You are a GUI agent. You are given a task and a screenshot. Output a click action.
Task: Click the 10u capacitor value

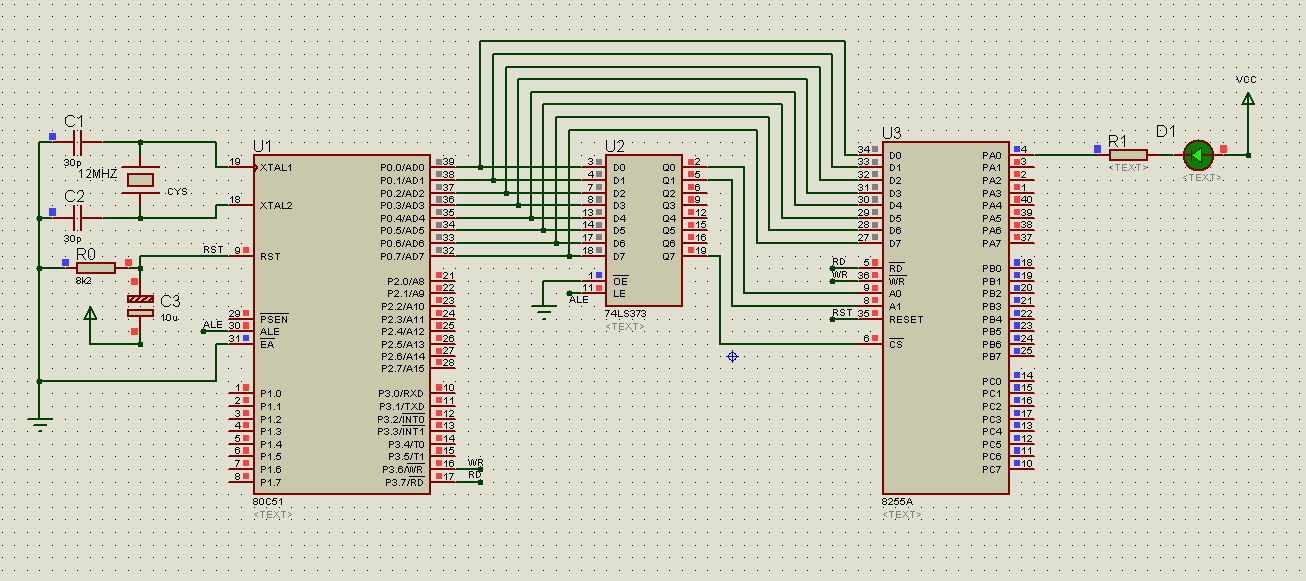pyautogui.click(x=170, y=318)
